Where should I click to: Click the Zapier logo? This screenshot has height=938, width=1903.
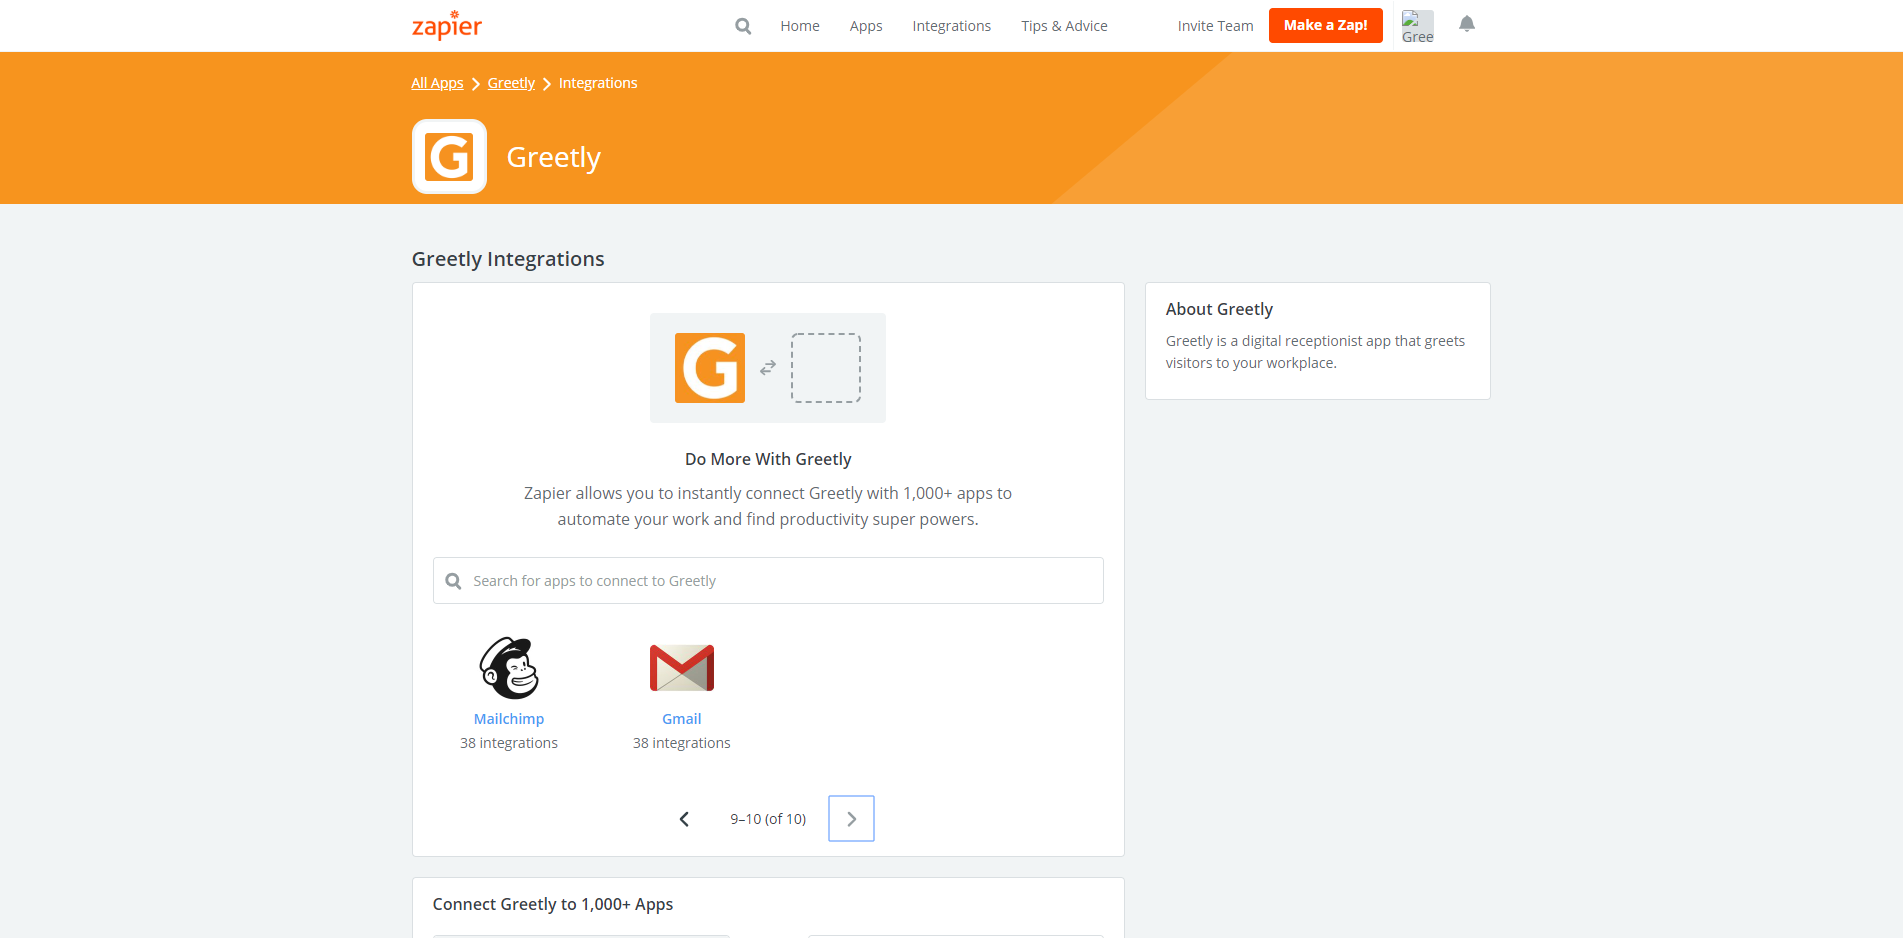tap(447, 25)
